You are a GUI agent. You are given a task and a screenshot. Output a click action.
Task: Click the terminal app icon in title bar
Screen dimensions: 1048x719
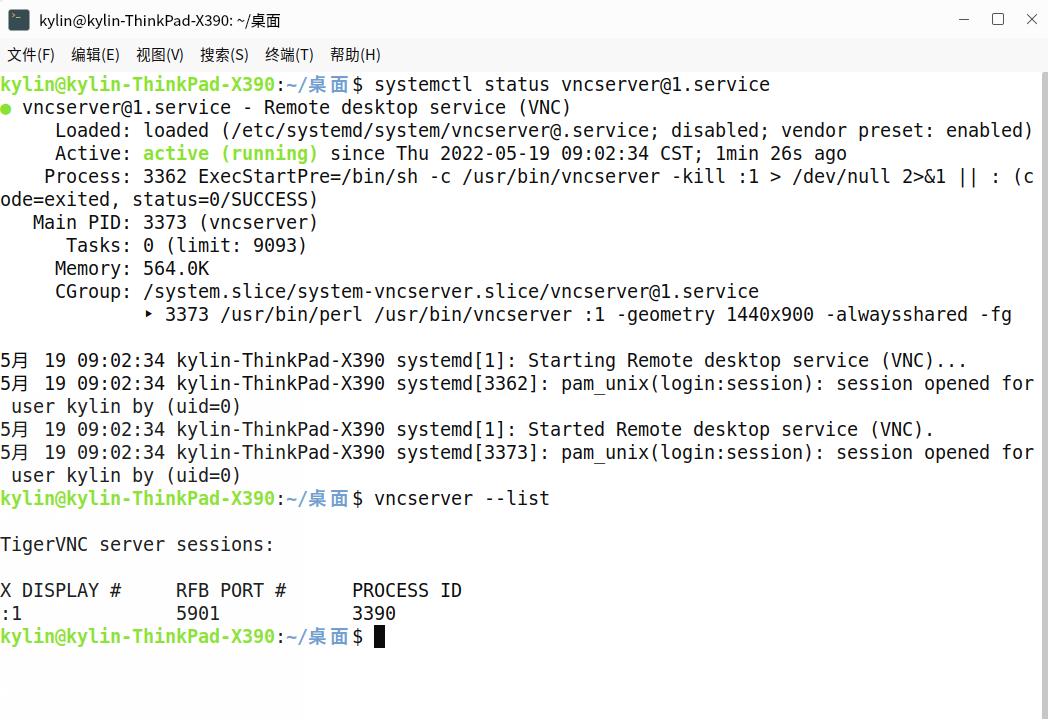point(19,20)
